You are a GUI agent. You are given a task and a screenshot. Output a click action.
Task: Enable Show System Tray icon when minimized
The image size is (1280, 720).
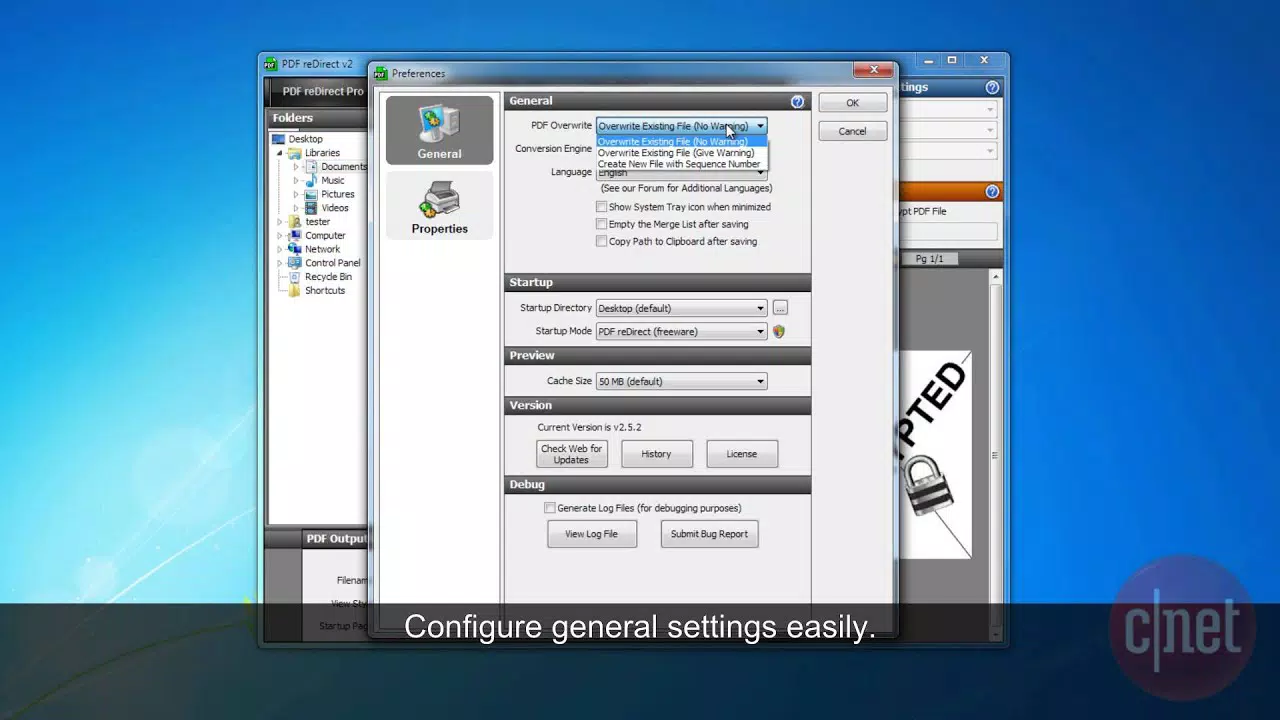pos(601,207)
